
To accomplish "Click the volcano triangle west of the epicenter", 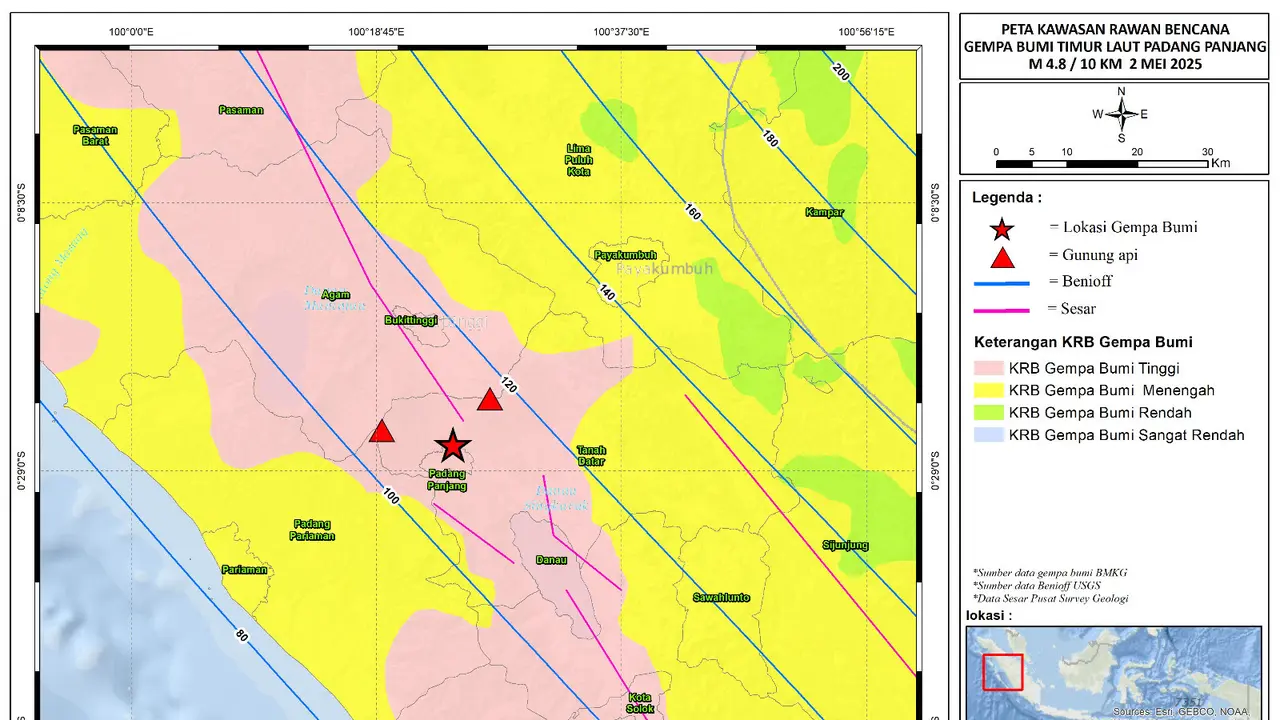I will 382,431.
